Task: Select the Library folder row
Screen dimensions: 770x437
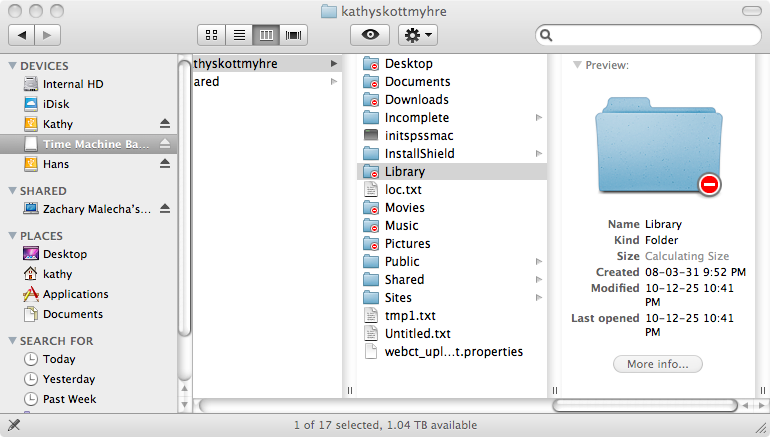Action: (x=452, y=171)
